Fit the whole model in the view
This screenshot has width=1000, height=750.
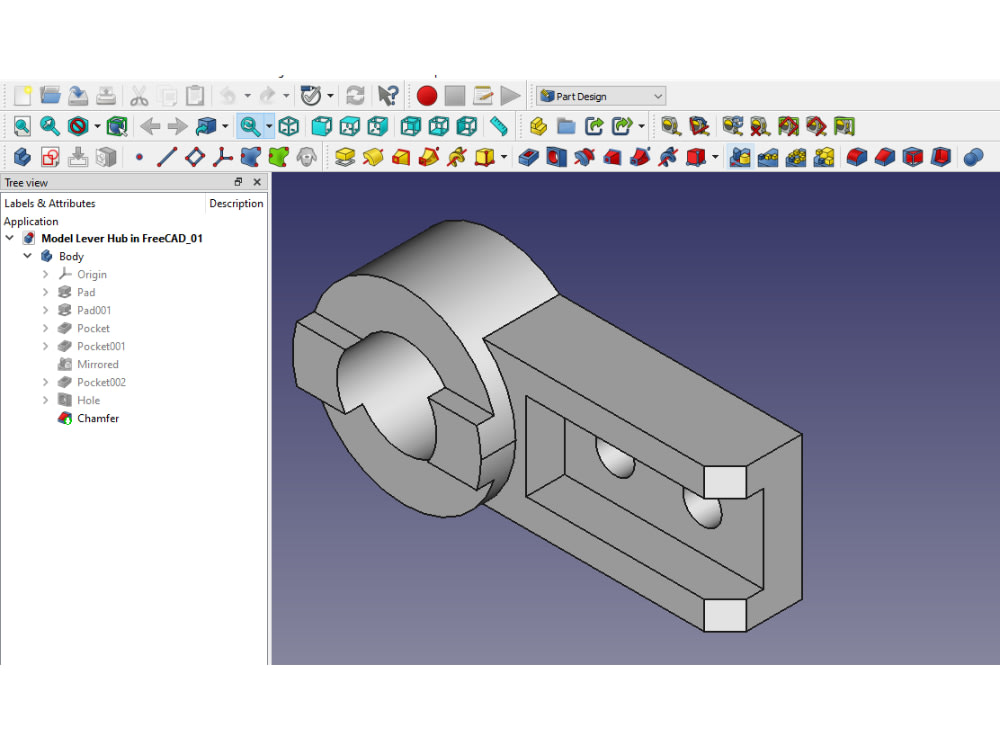[21, 126]
